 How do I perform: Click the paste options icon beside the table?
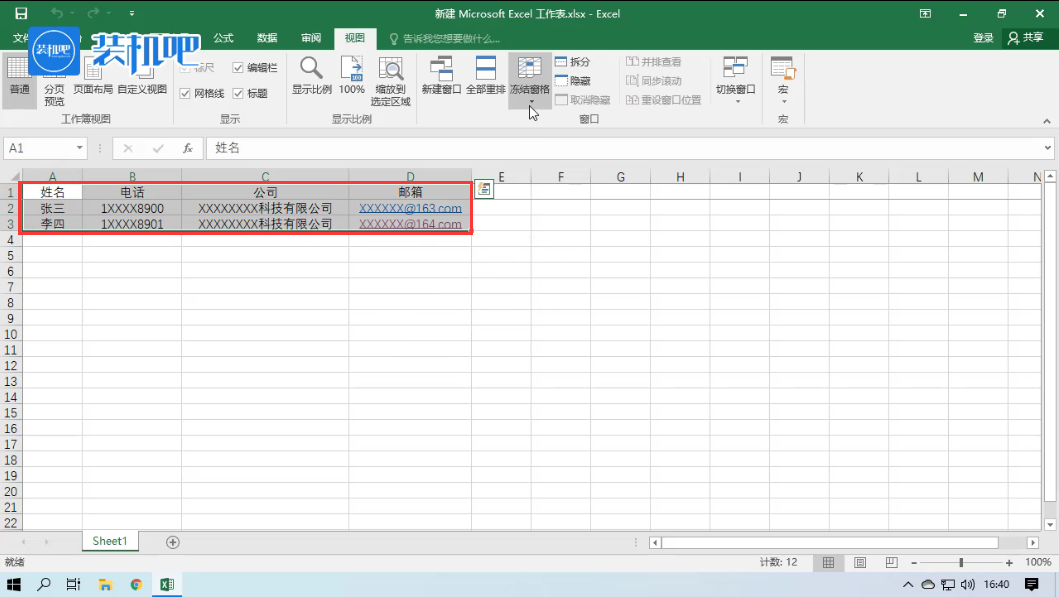tap(483, 190)
